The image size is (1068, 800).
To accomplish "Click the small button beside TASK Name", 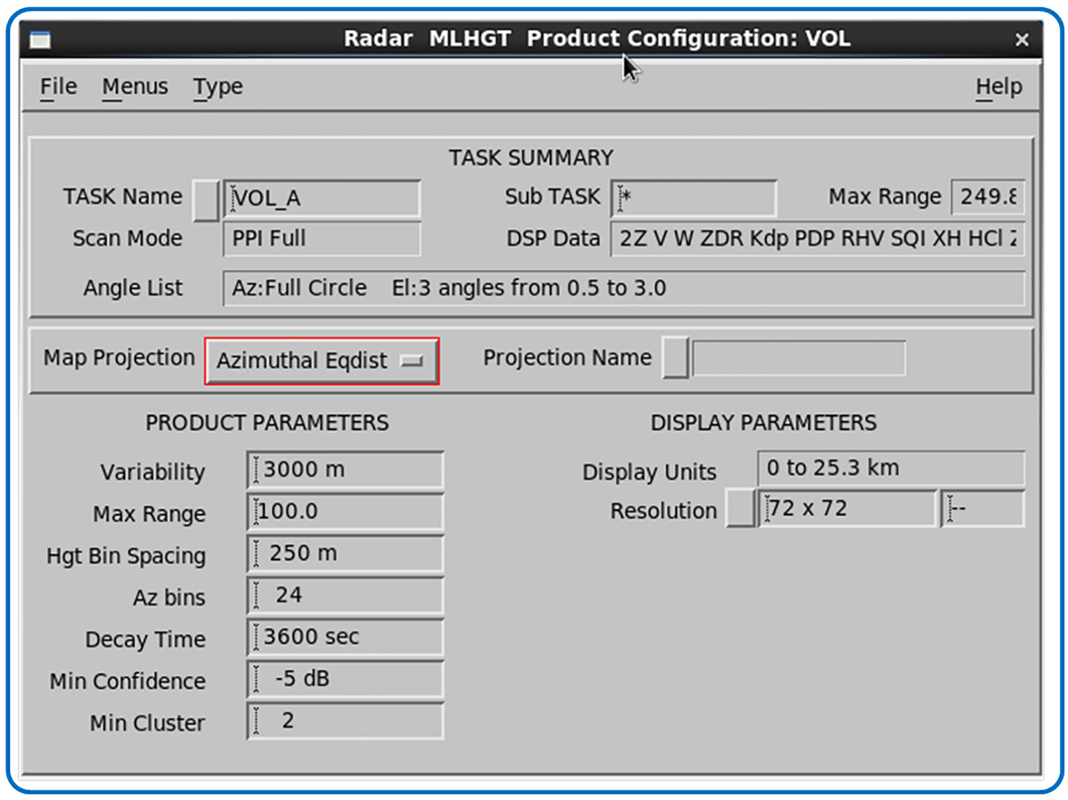I will coord(206,200).
